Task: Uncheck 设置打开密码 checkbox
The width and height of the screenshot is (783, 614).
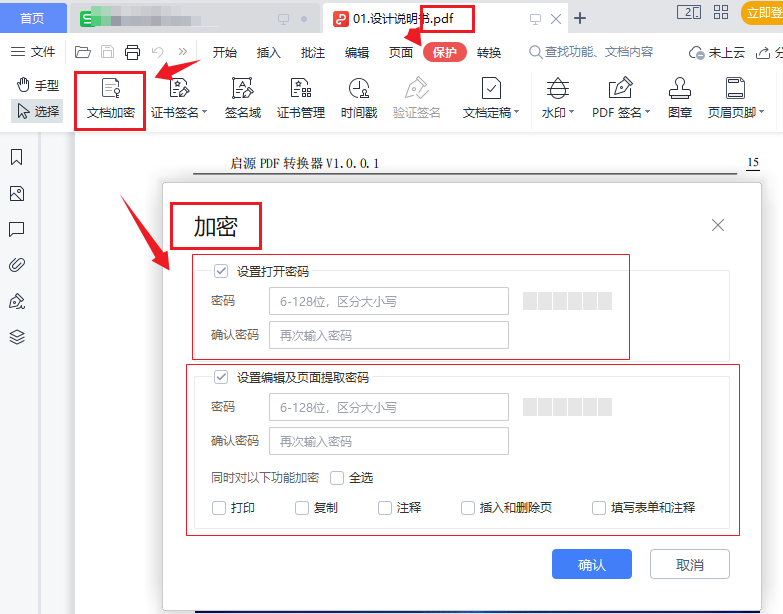Action: 221,271
